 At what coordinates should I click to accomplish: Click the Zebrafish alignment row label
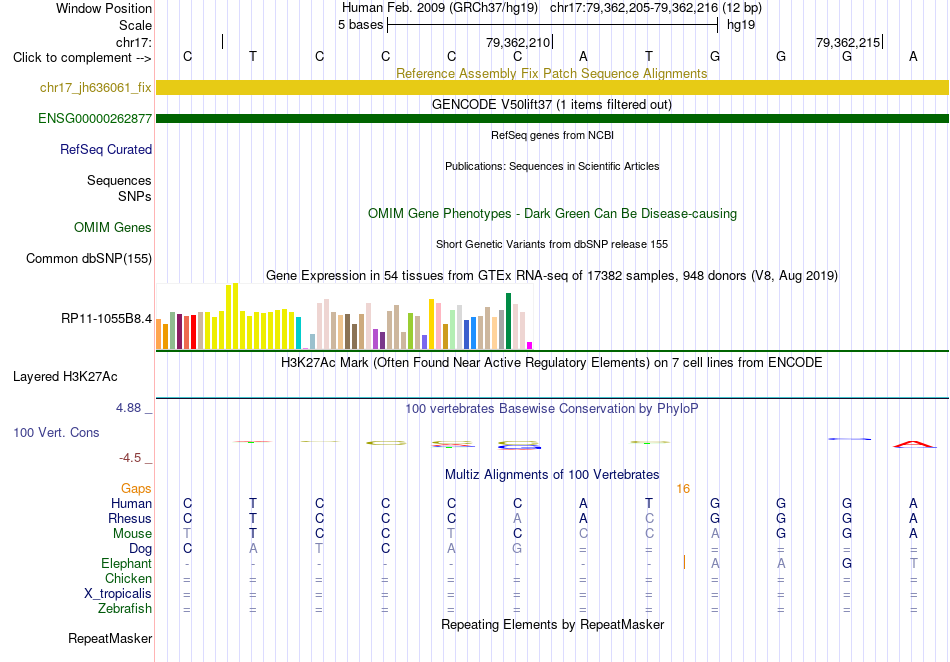point(125,608)
